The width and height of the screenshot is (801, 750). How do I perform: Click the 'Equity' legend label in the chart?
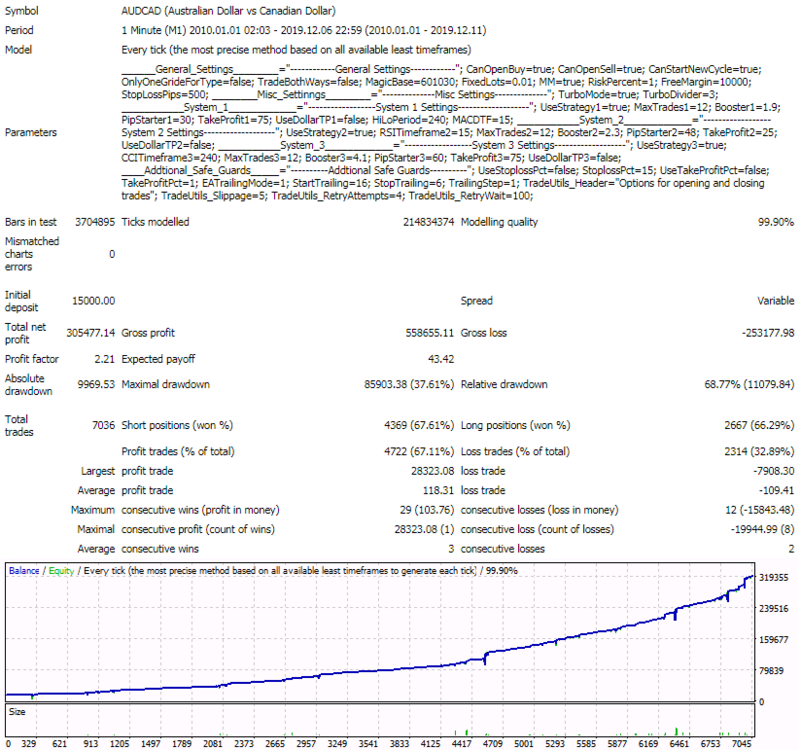pyautogui.click(x=61, y=571)
